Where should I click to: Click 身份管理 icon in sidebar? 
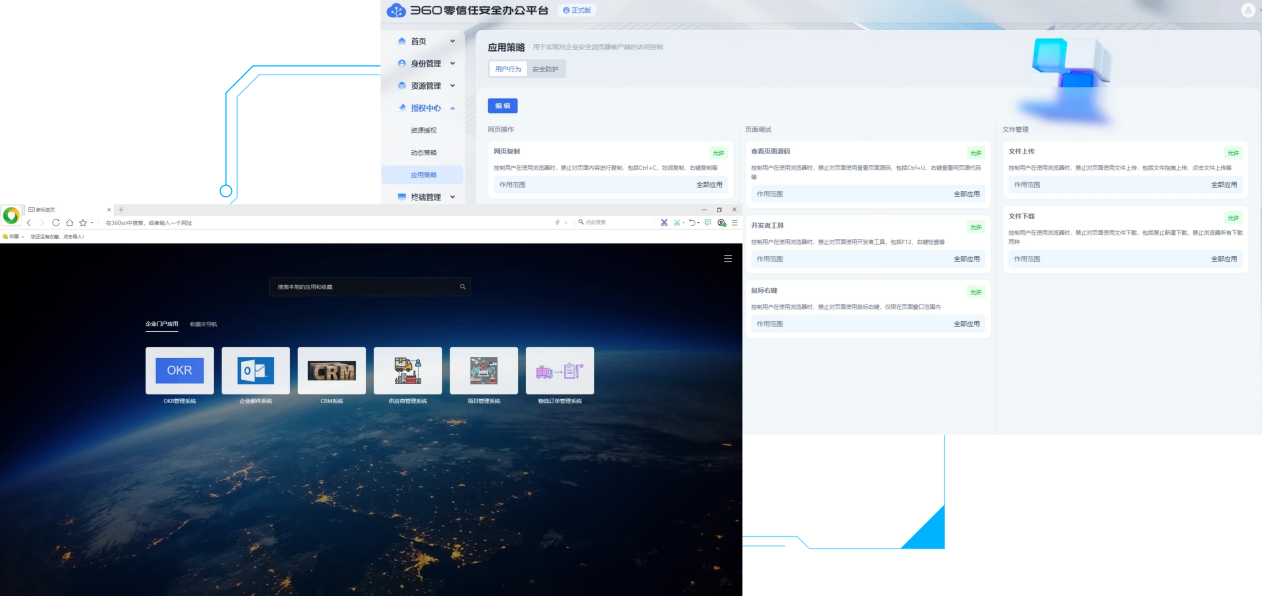(x=402, y=63)
